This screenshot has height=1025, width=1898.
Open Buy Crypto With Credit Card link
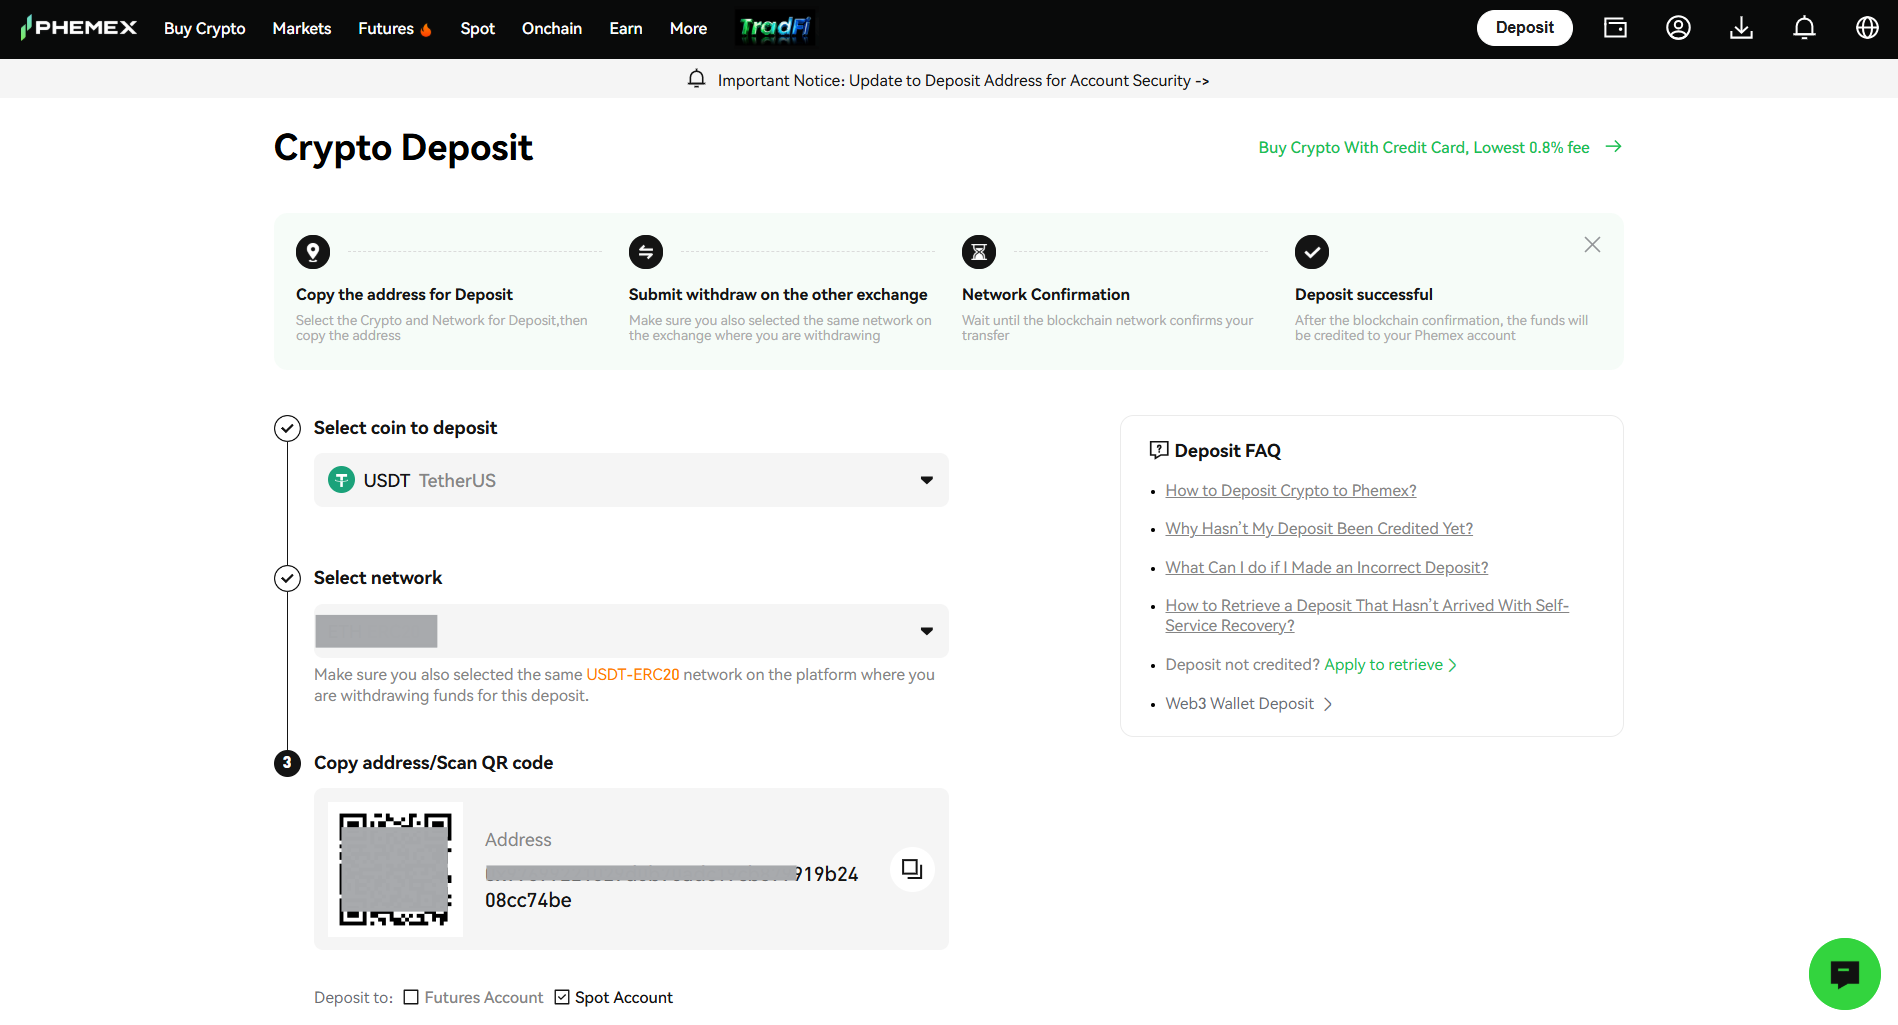point(1424,147)
